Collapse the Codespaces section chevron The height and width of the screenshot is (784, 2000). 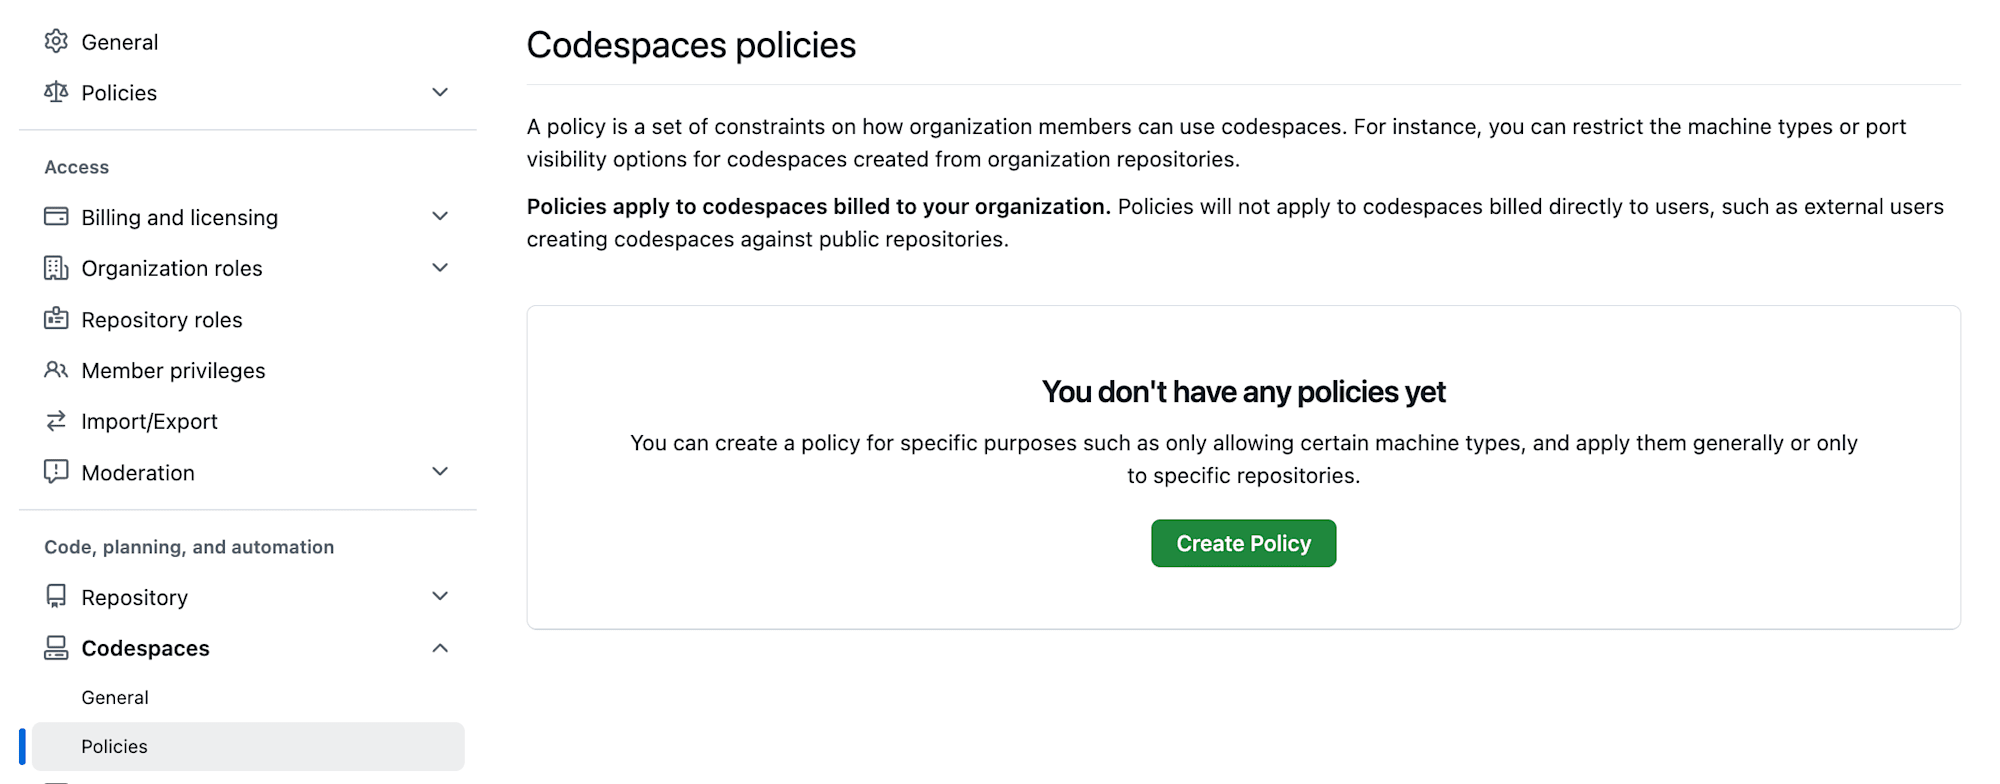[440, 648]
